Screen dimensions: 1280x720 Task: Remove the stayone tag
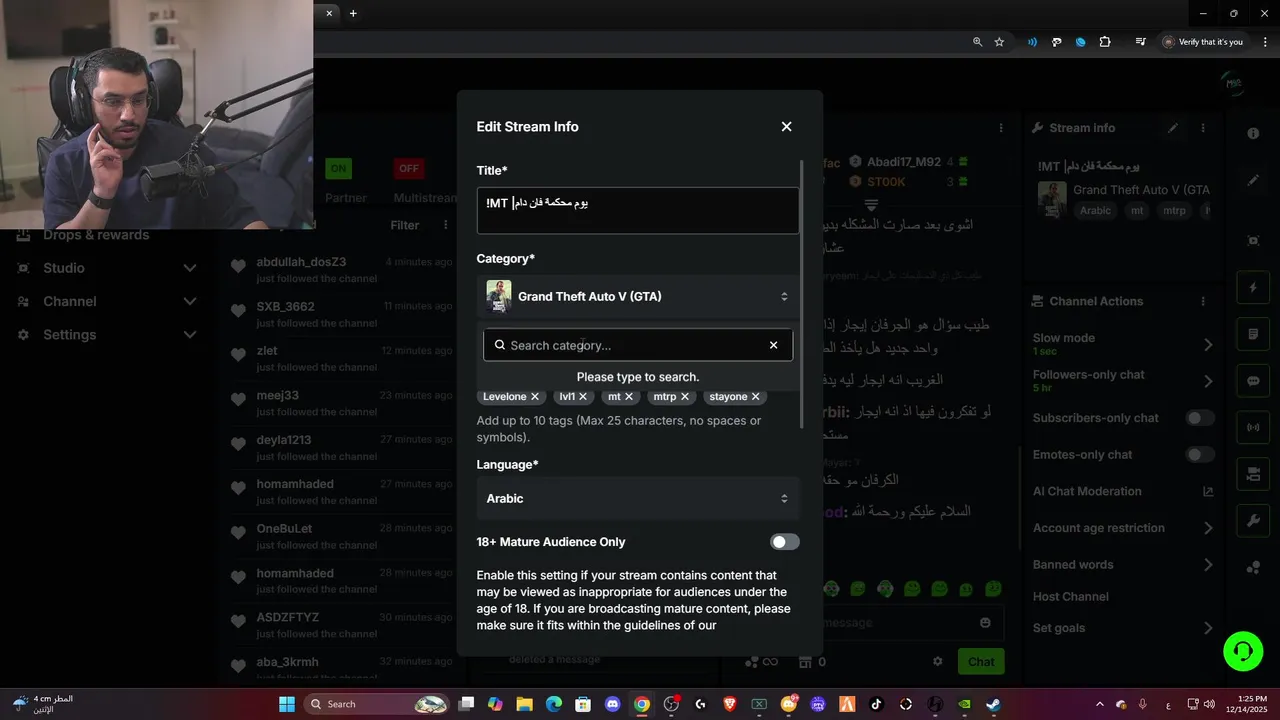pyautogui.click(x=756, y=397)
